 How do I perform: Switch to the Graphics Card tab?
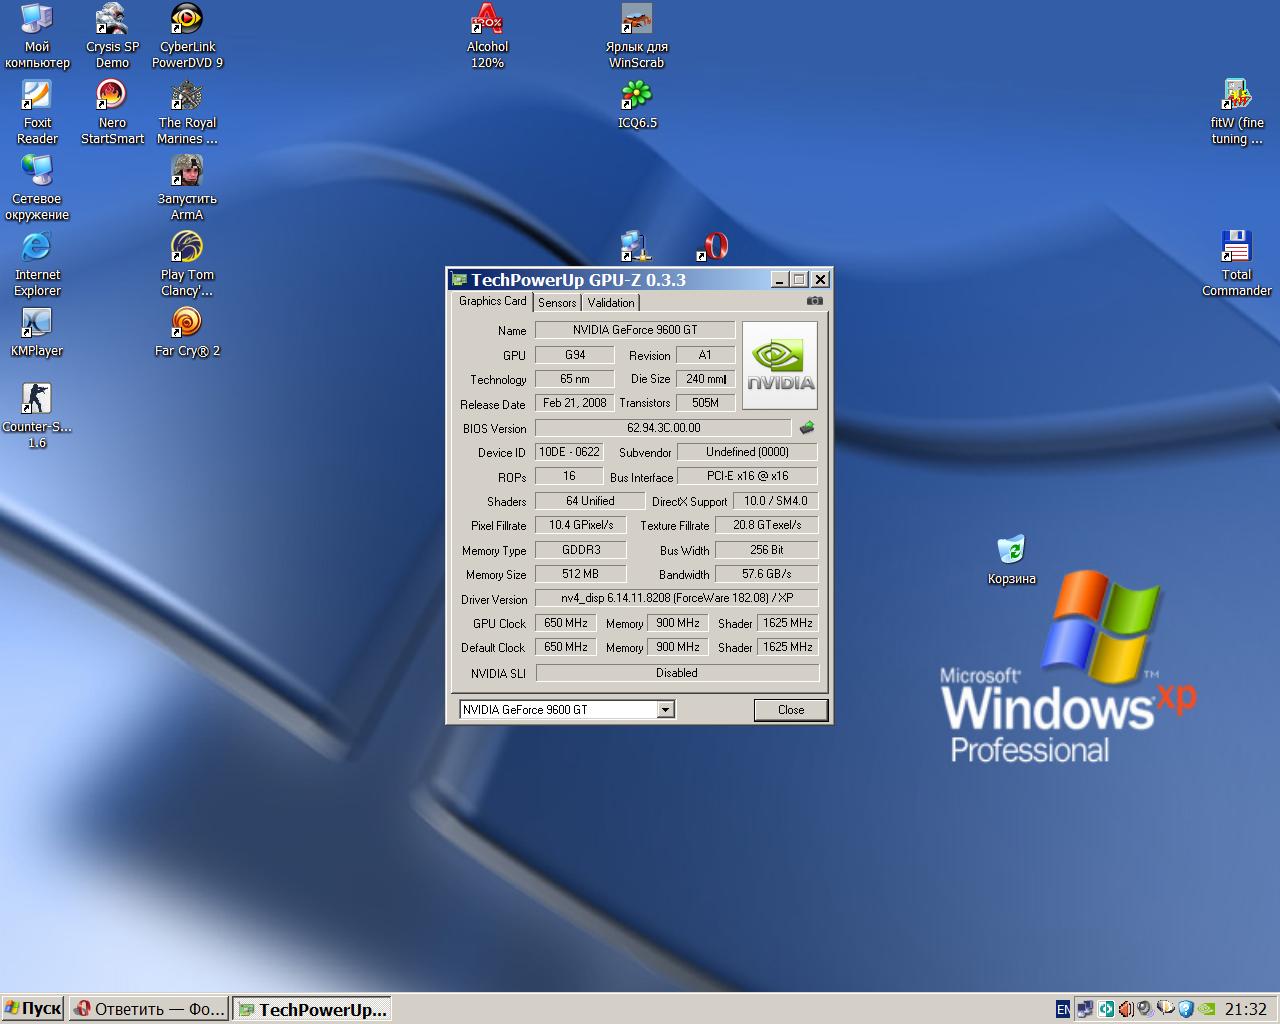pos(492,301)
